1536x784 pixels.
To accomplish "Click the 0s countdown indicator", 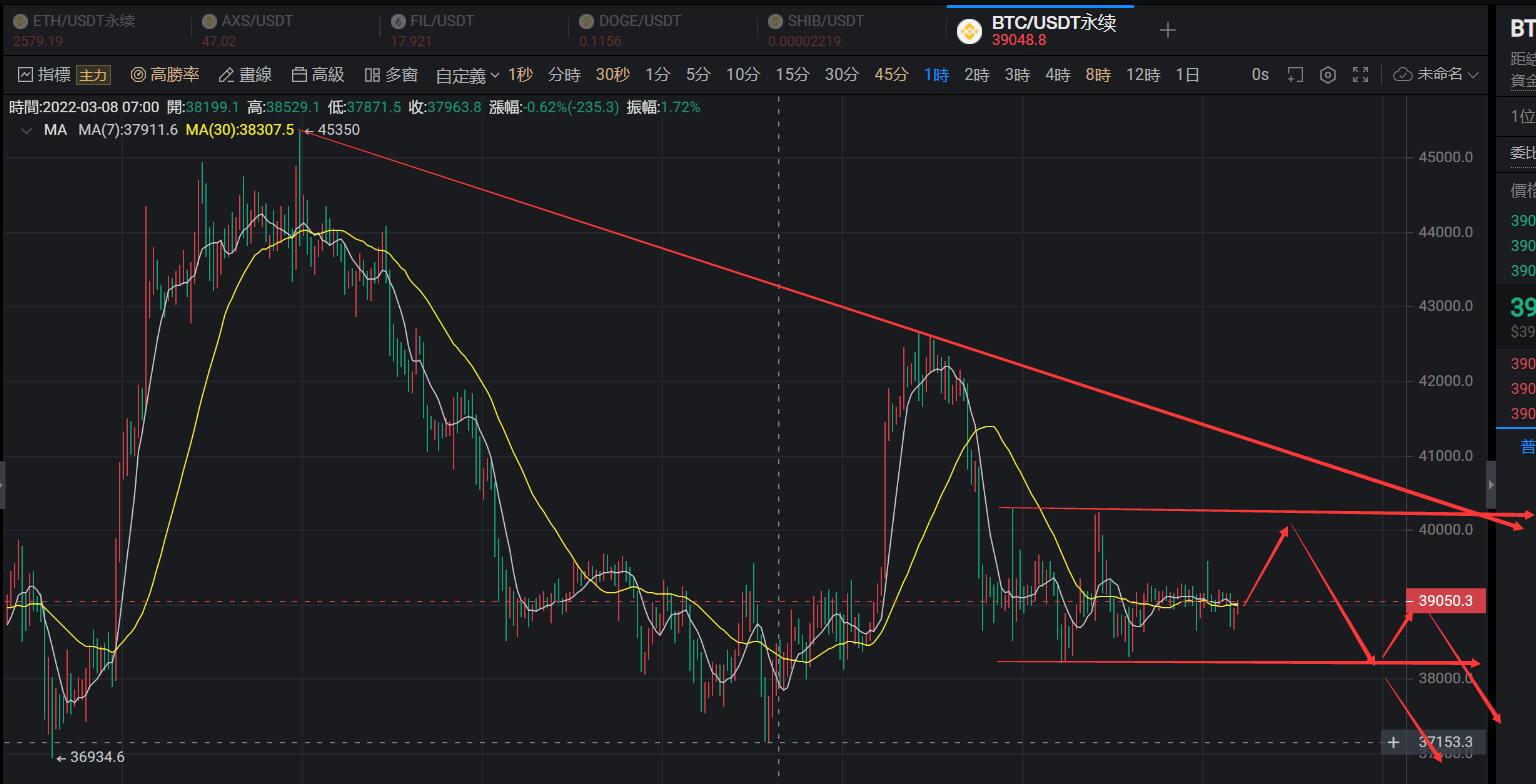I will (1260, 75).
